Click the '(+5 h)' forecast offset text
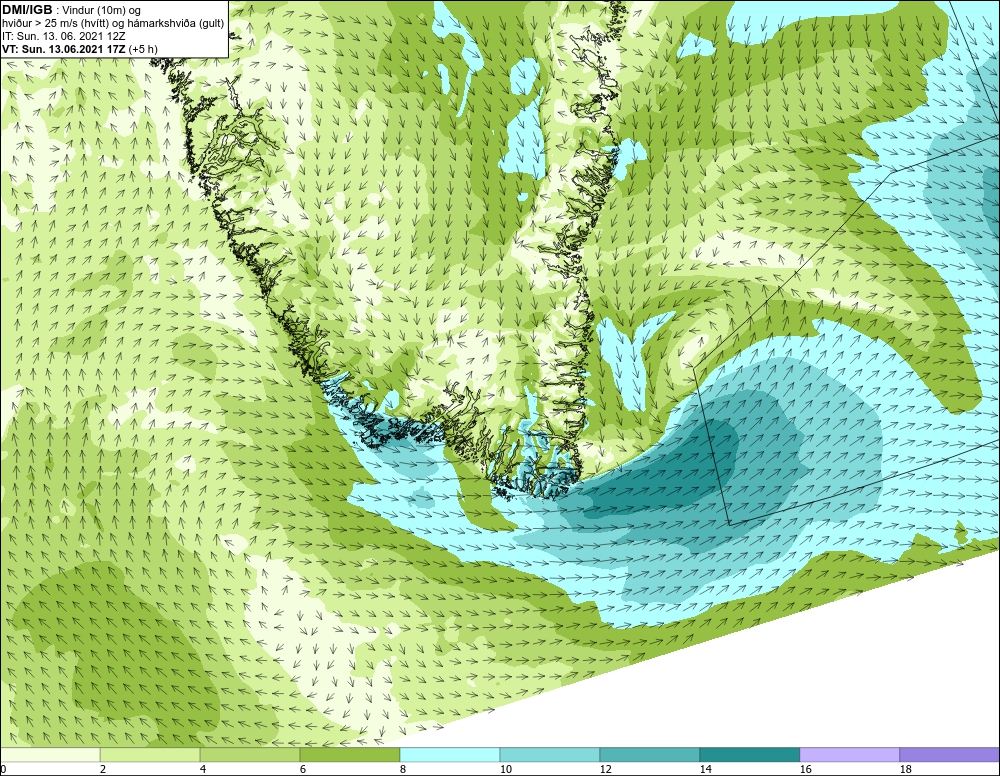Image resolution: width=1000 pixels, height=776 pixels. point(143,48)
